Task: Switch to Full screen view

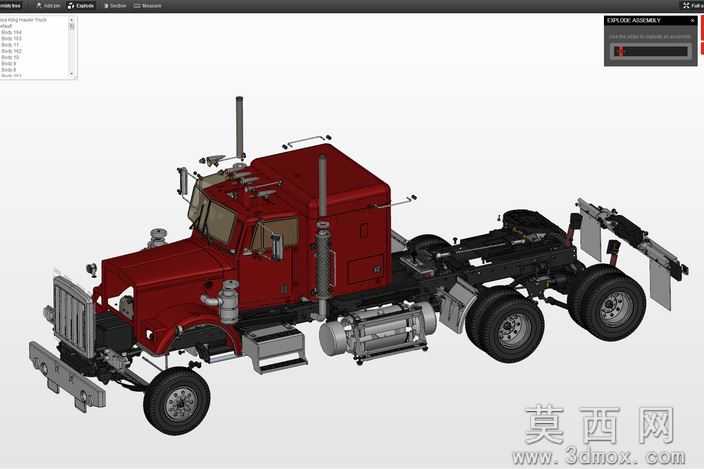Action: coord(693,5)
